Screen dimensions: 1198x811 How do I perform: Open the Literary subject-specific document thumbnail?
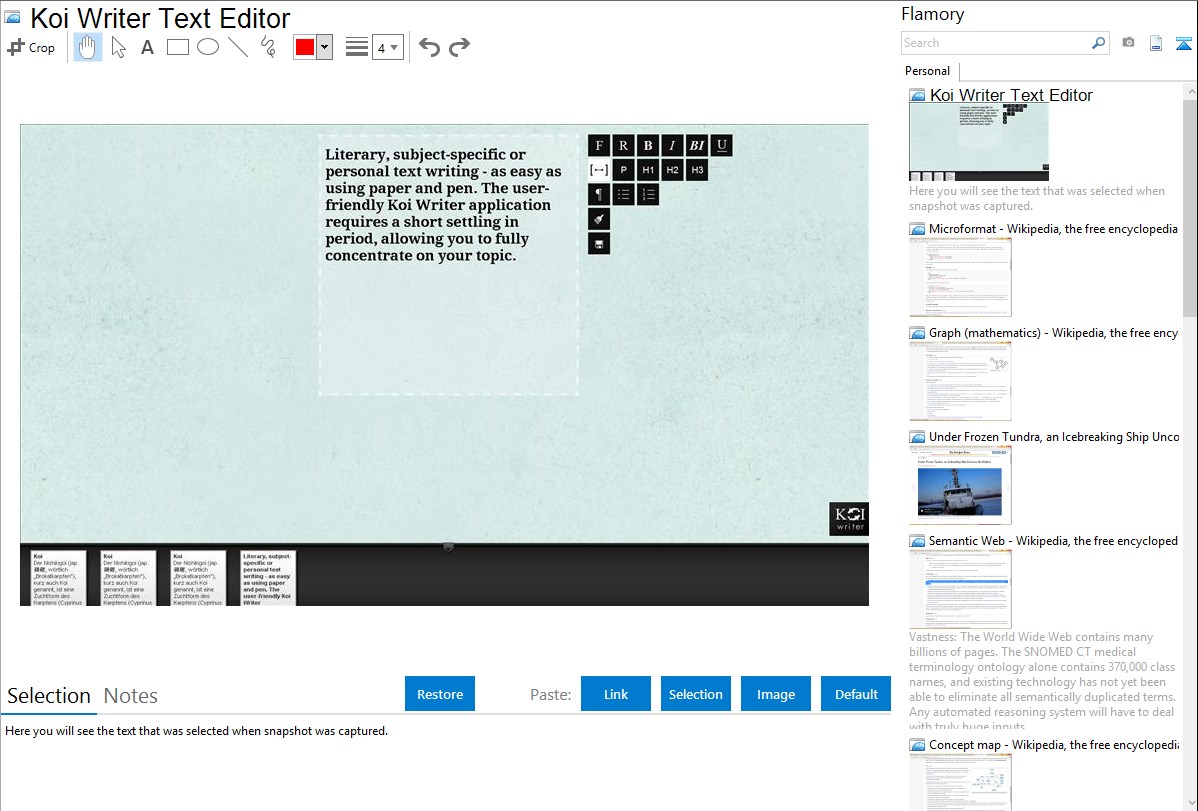[x=267, y=578]
